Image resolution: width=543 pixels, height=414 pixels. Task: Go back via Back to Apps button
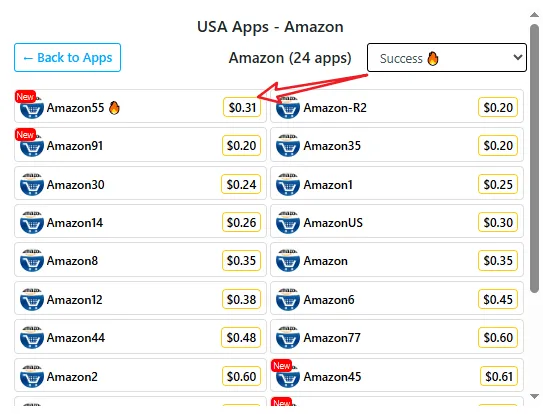[68, 58]
